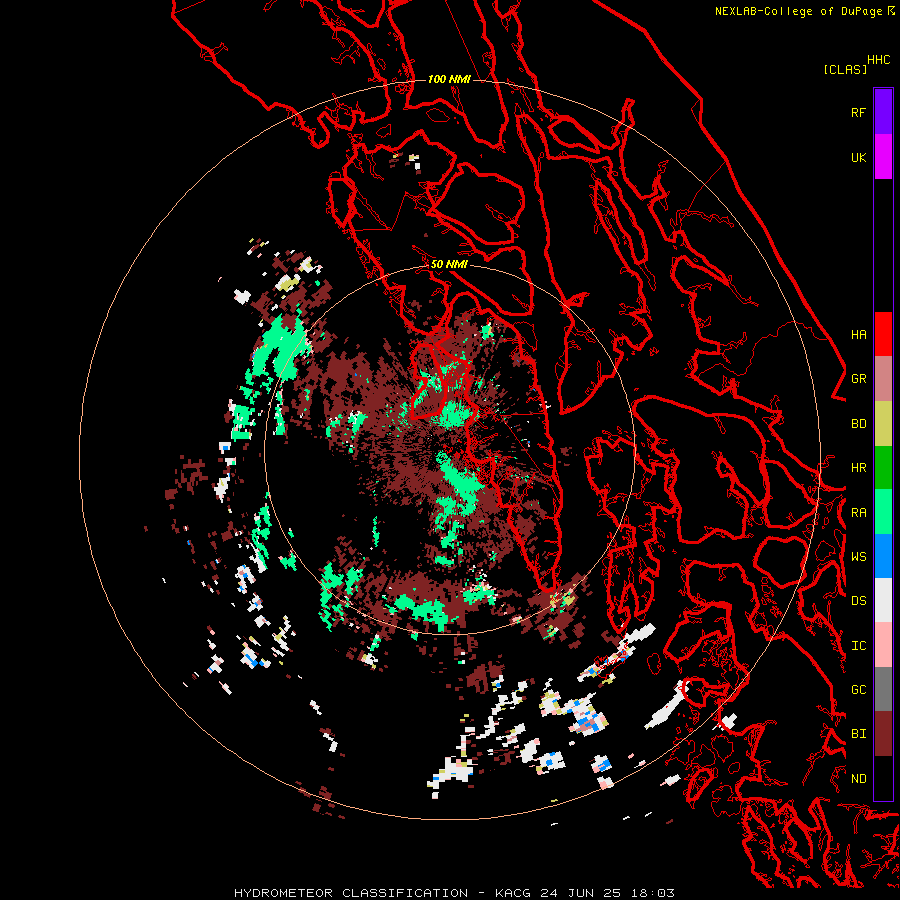Click the BI brown legend swatch

[x=883, y=734]
